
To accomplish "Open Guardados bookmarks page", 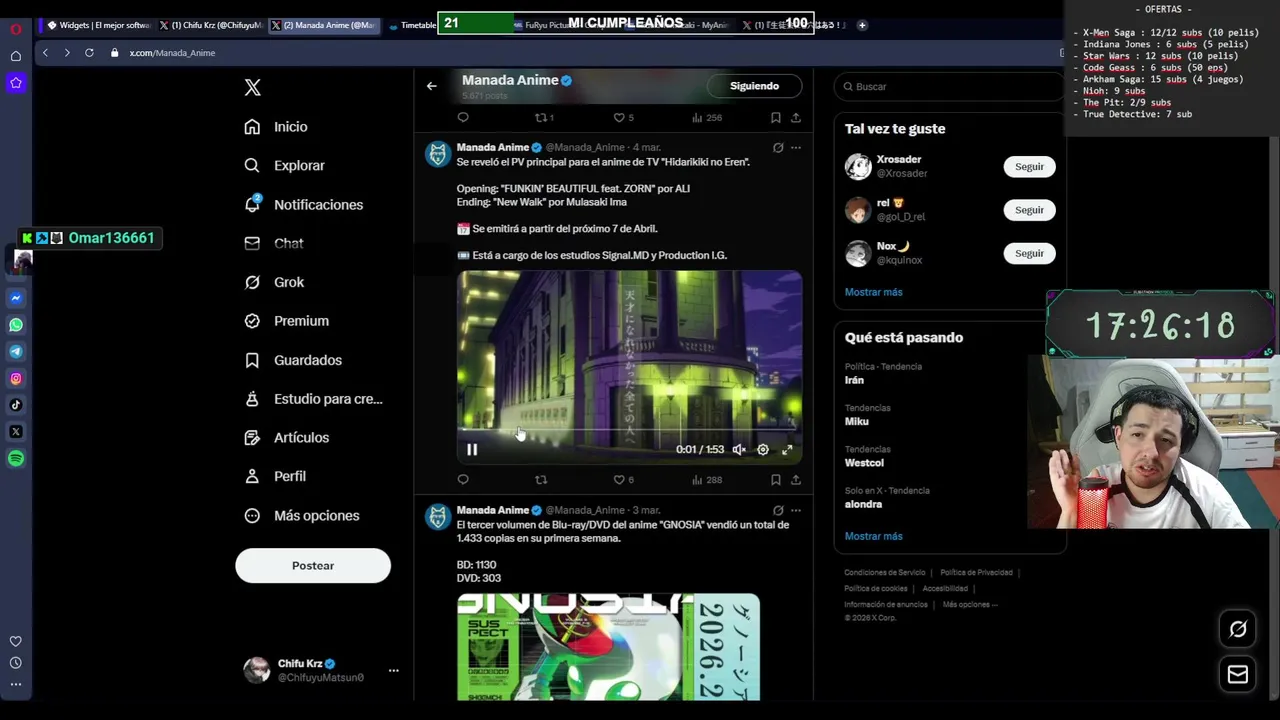I will 293,360.
